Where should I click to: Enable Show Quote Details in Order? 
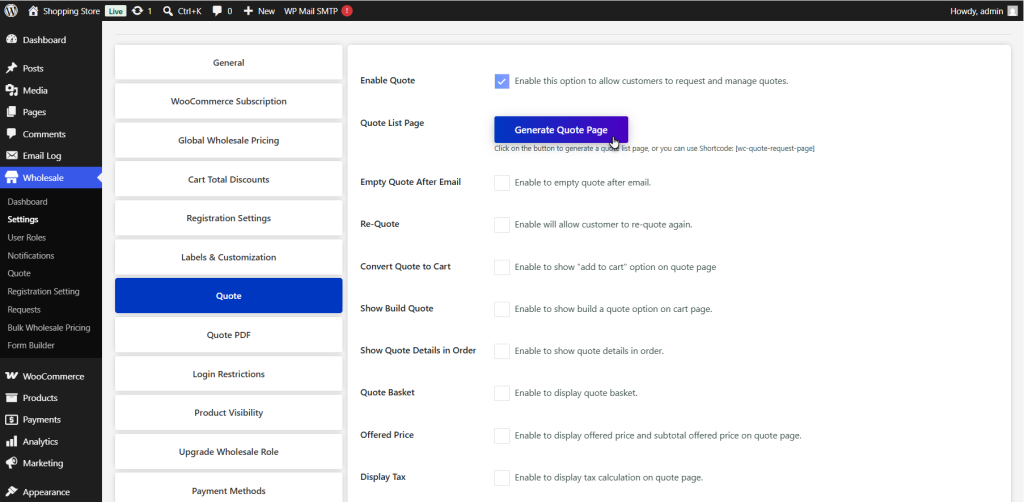pos(502,351)
